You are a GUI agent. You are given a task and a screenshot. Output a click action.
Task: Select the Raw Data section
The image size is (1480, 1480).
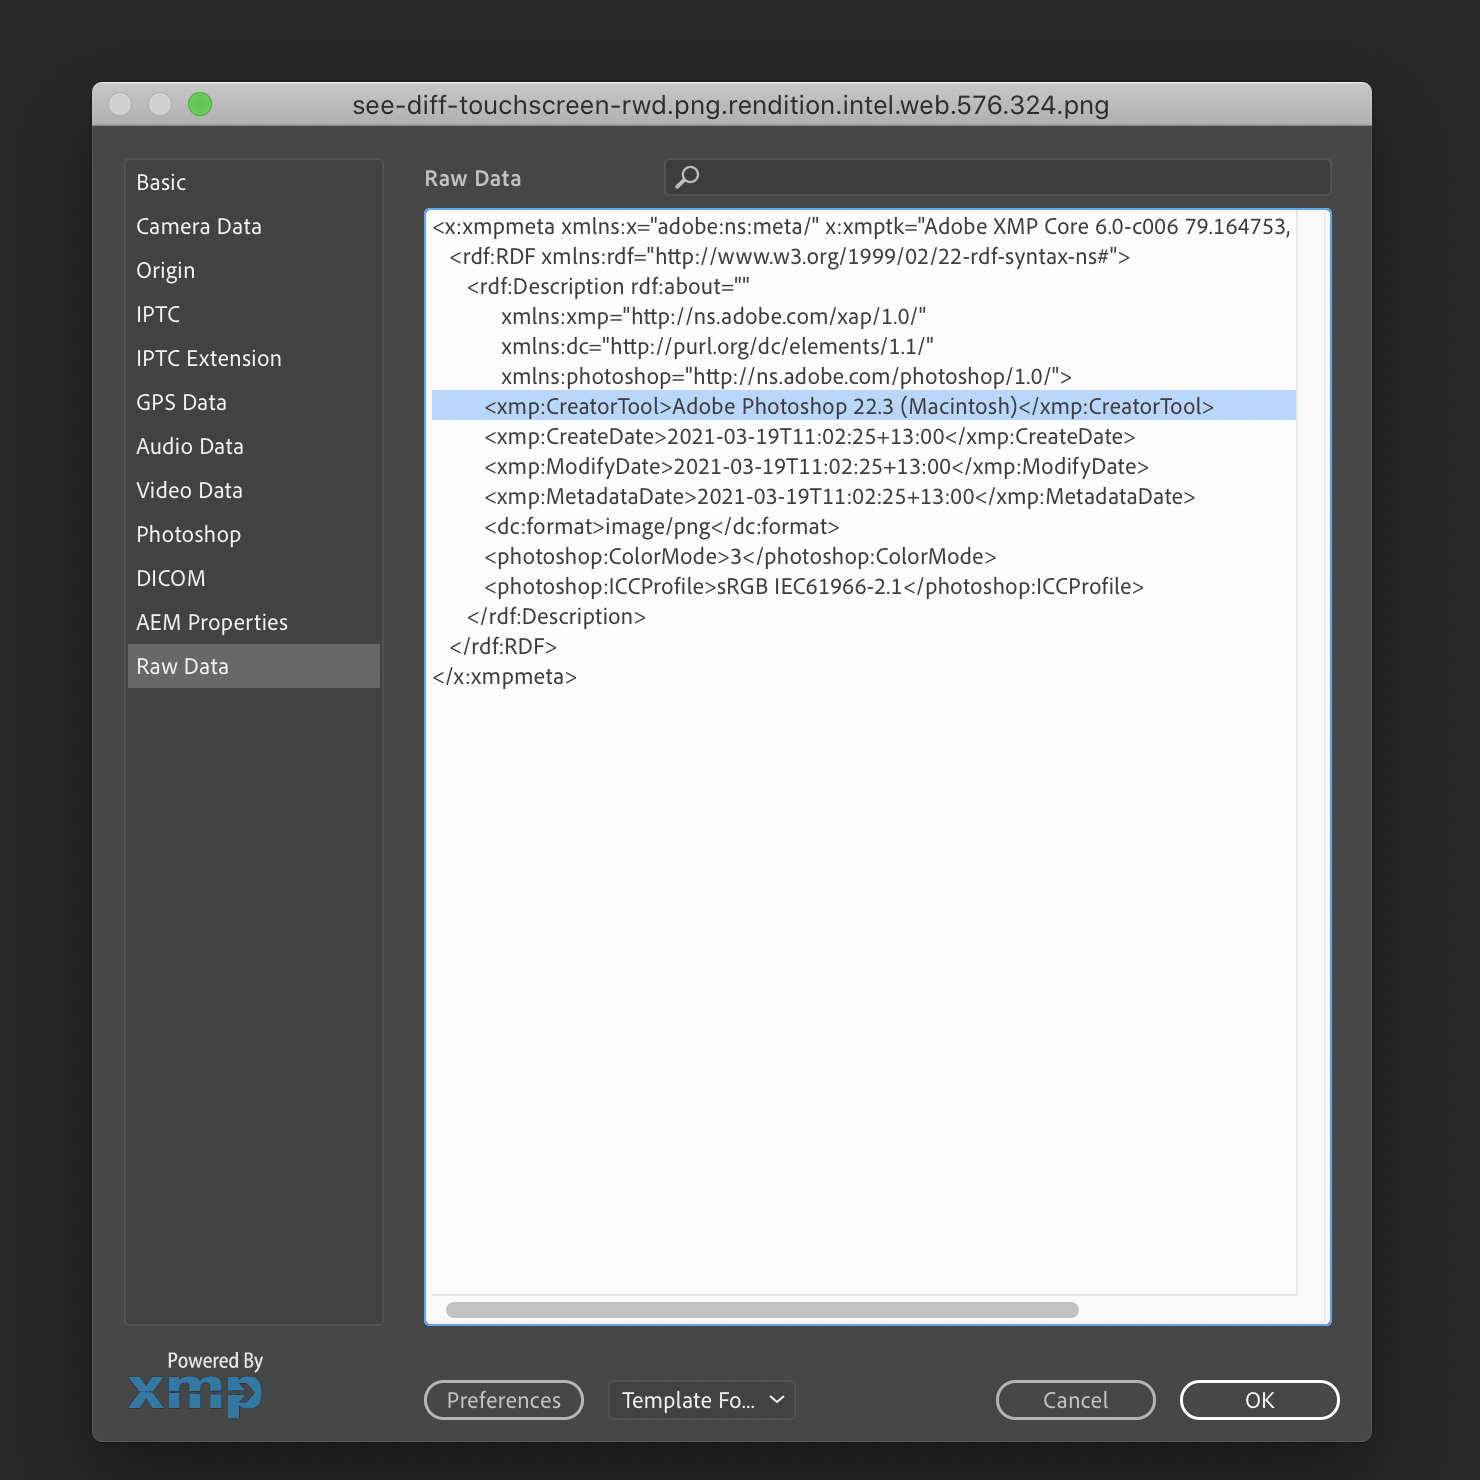click(x=253, y=666)
